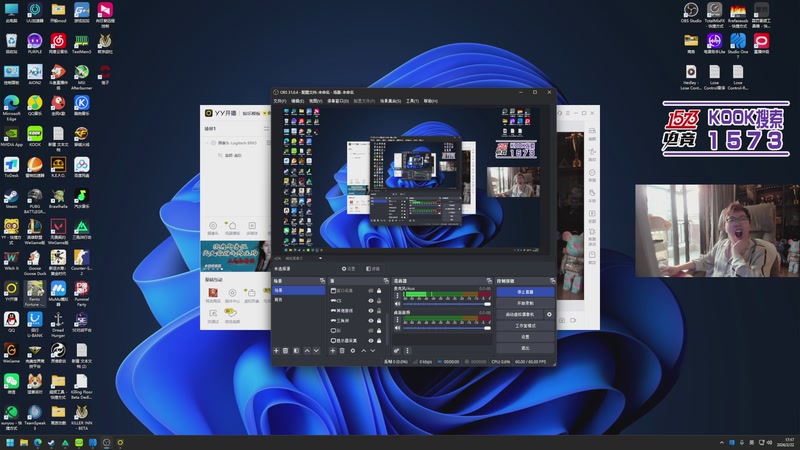Image resolution: width=800 pixels, height=450 pixels.
Task: Open the 编辑(E) menu in OBS
Action: tap(297, 101)
